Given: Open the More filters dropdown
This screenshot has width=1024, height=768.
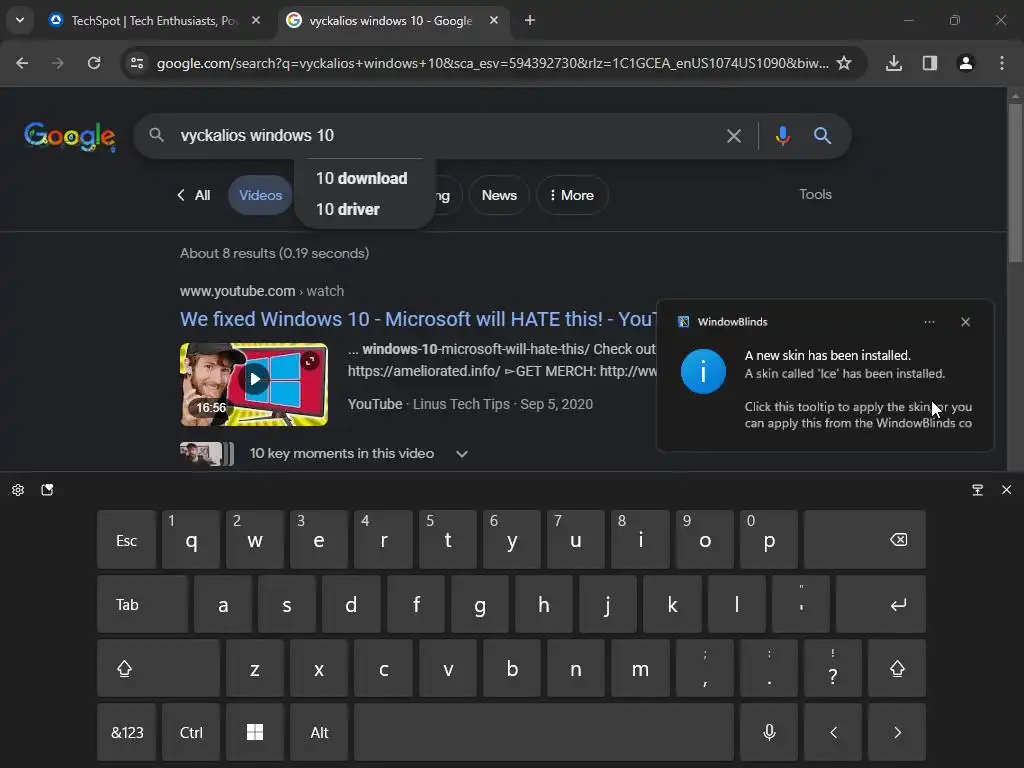Looking at the screenshot, I should click(572, 195).
